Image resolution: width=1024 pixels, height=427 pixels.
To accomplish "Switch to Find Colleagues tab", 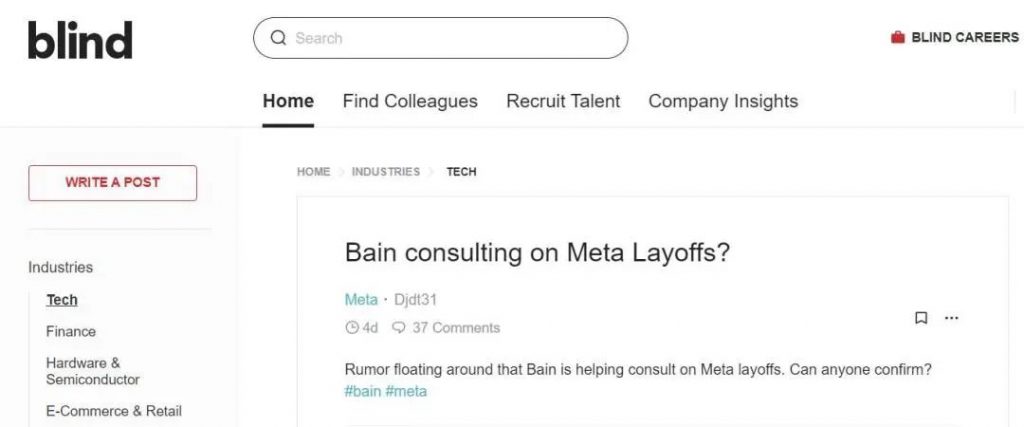I will (x=410, y=101).
